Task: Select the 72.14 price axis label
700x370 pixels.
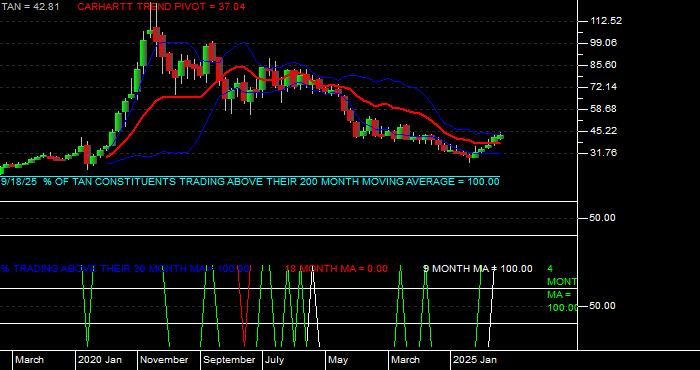Action: 603,87
